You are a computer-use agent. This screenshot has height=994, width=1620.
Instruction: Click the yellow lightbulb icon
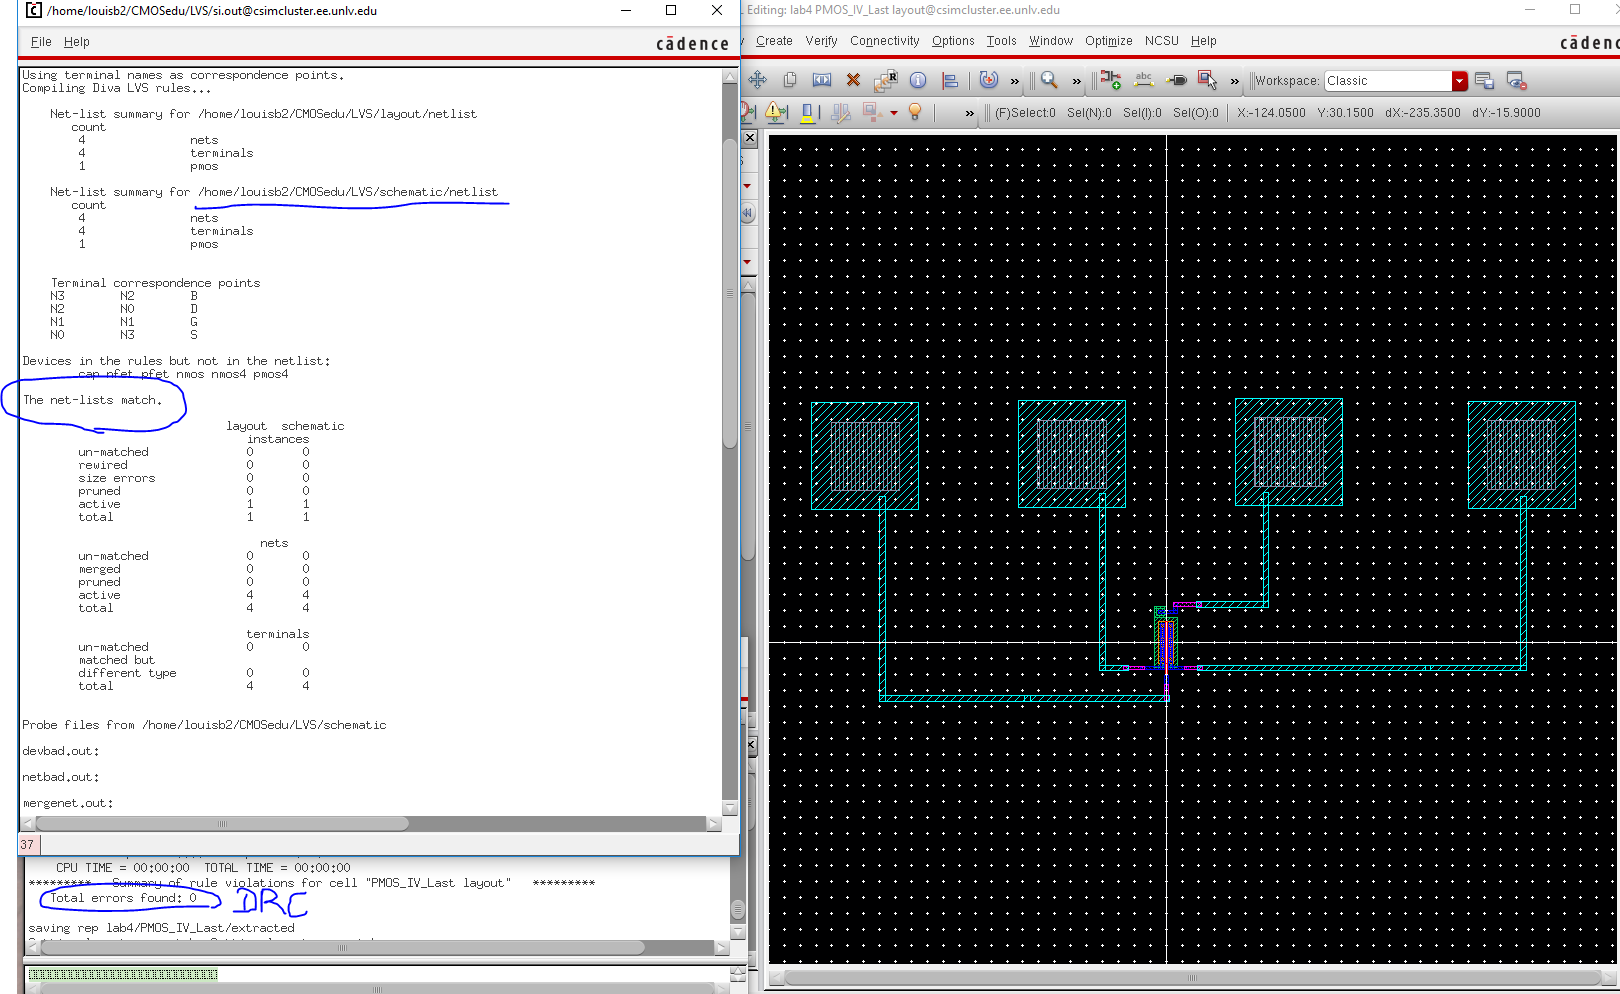click(x=914, y=112)
